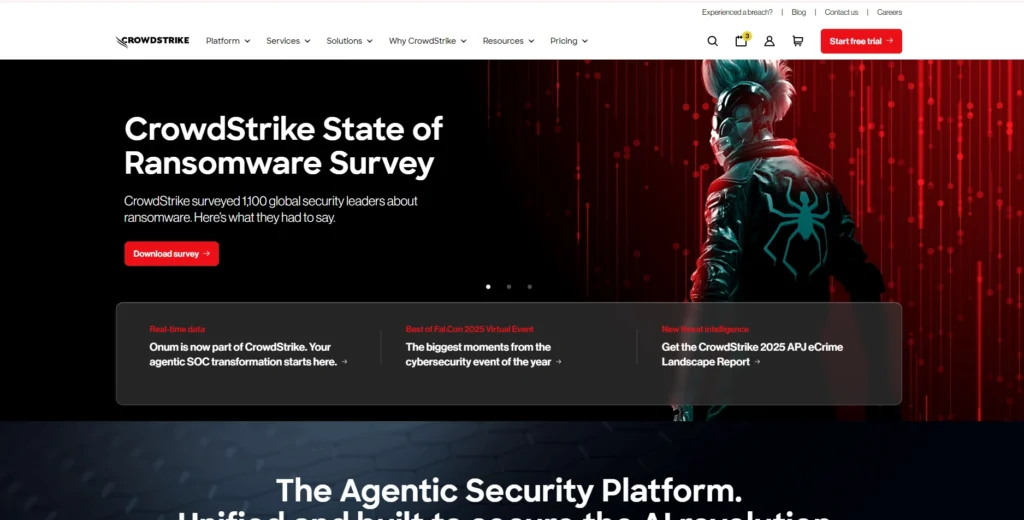The width and height of the screenshot is (1024, 520).
Task: Click Start free trial button
Action: pyautogui.click(x=861, y=41)
